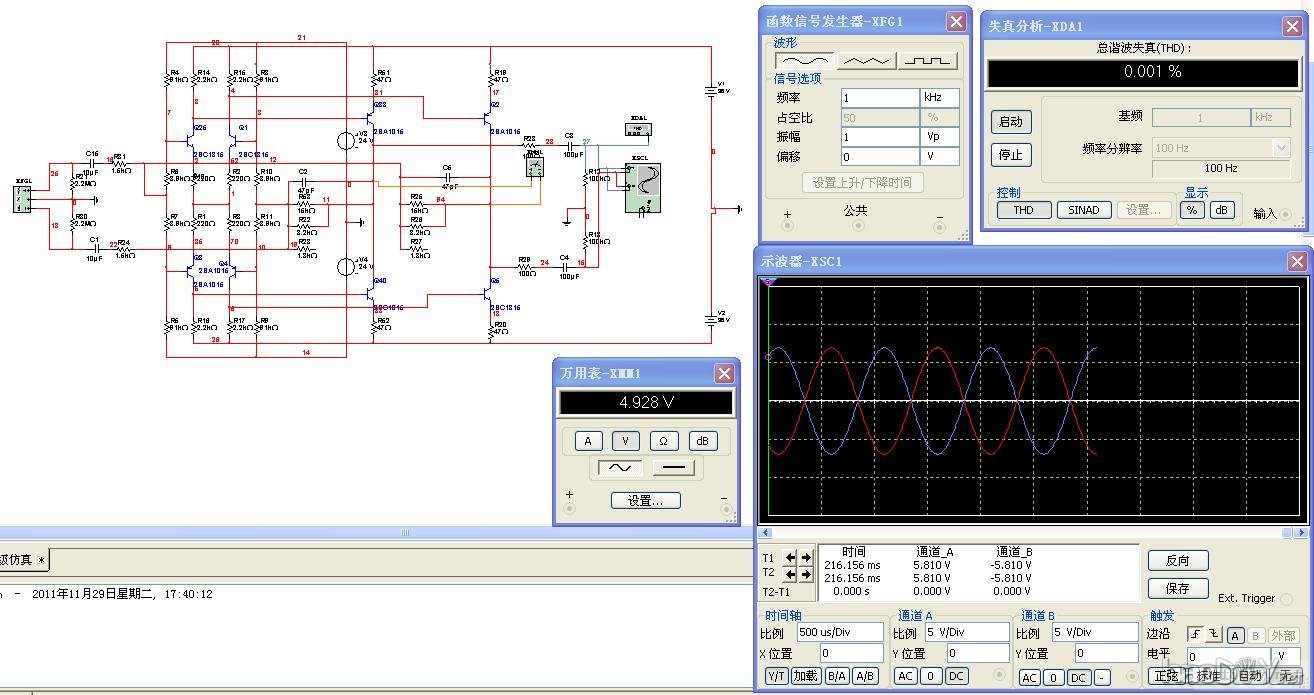Image resolution: width=1314 pixels, height=695 pixels.
Task: Click the multimeter settings button
Action: coord(645,501)
